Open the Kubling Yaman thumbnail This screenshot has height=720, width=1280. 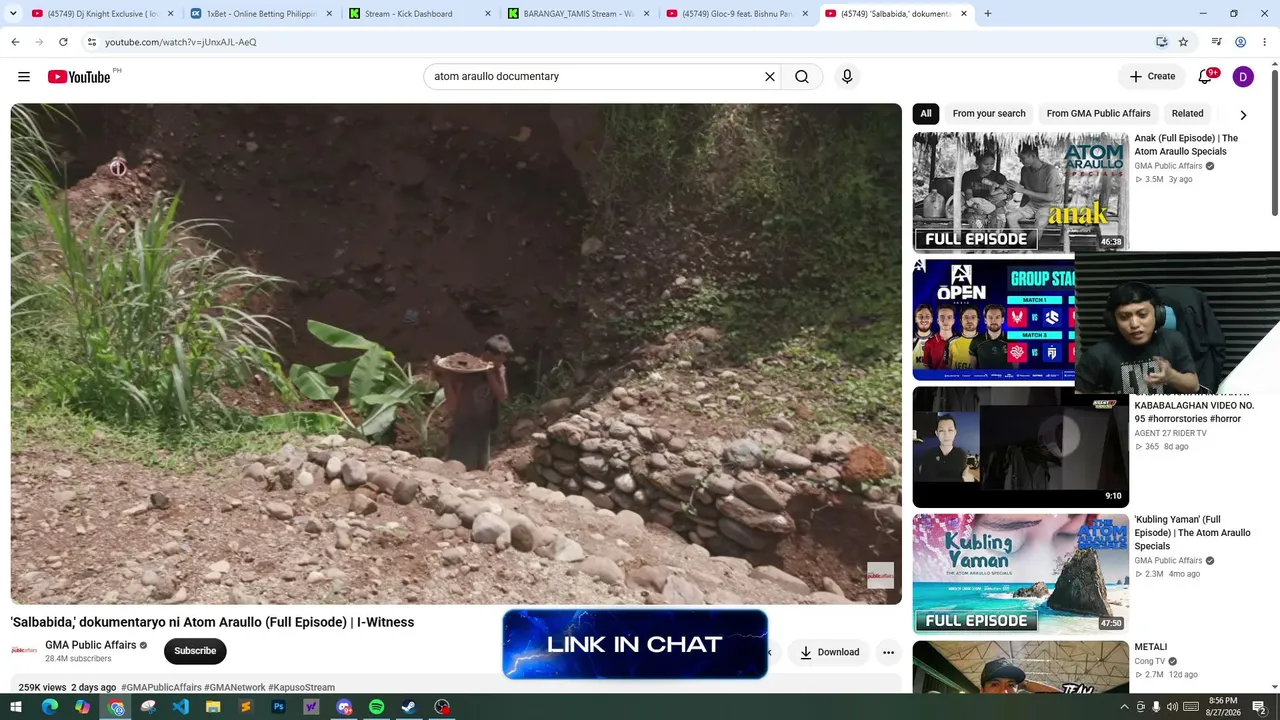pyautogui.click(x=1020, y=574)
